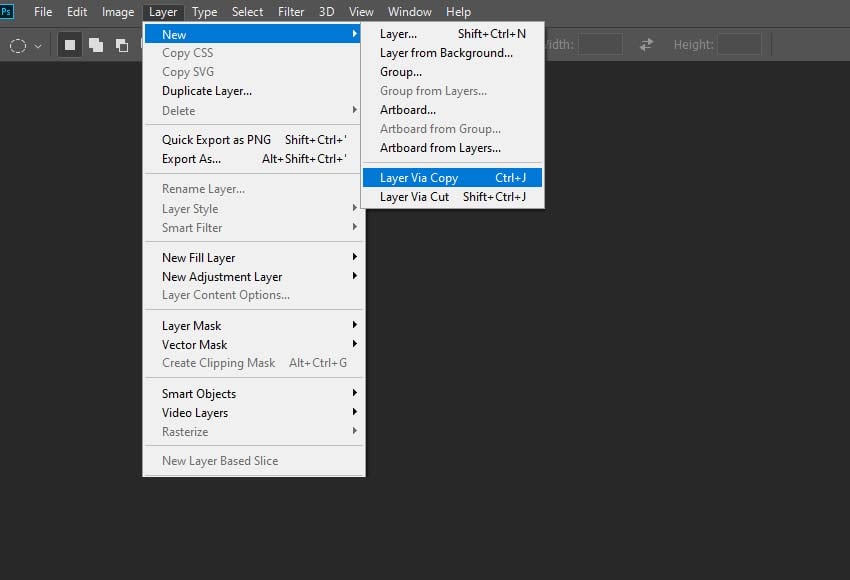Click Create Clipping Mask entry
850x580 pixels.
coord(253,363)
